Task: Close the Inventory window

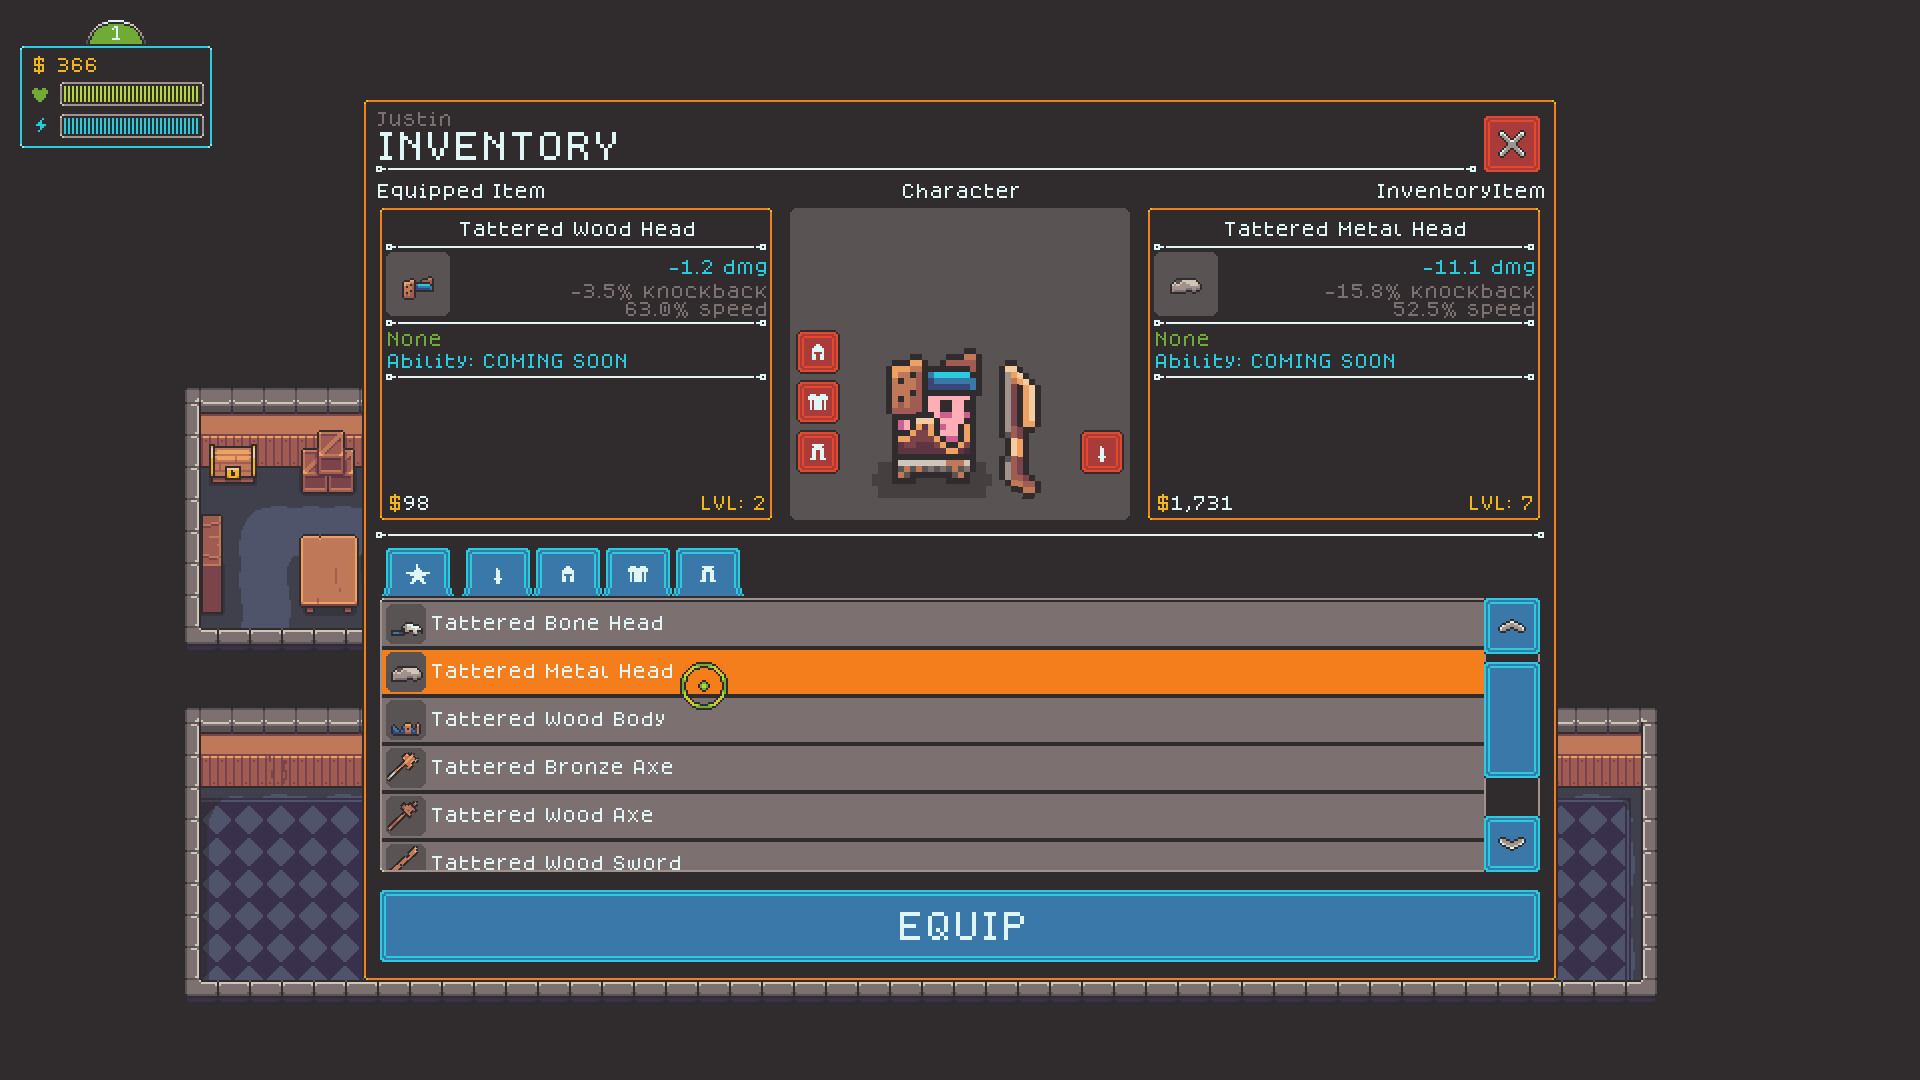Action: coord(1512,144)
